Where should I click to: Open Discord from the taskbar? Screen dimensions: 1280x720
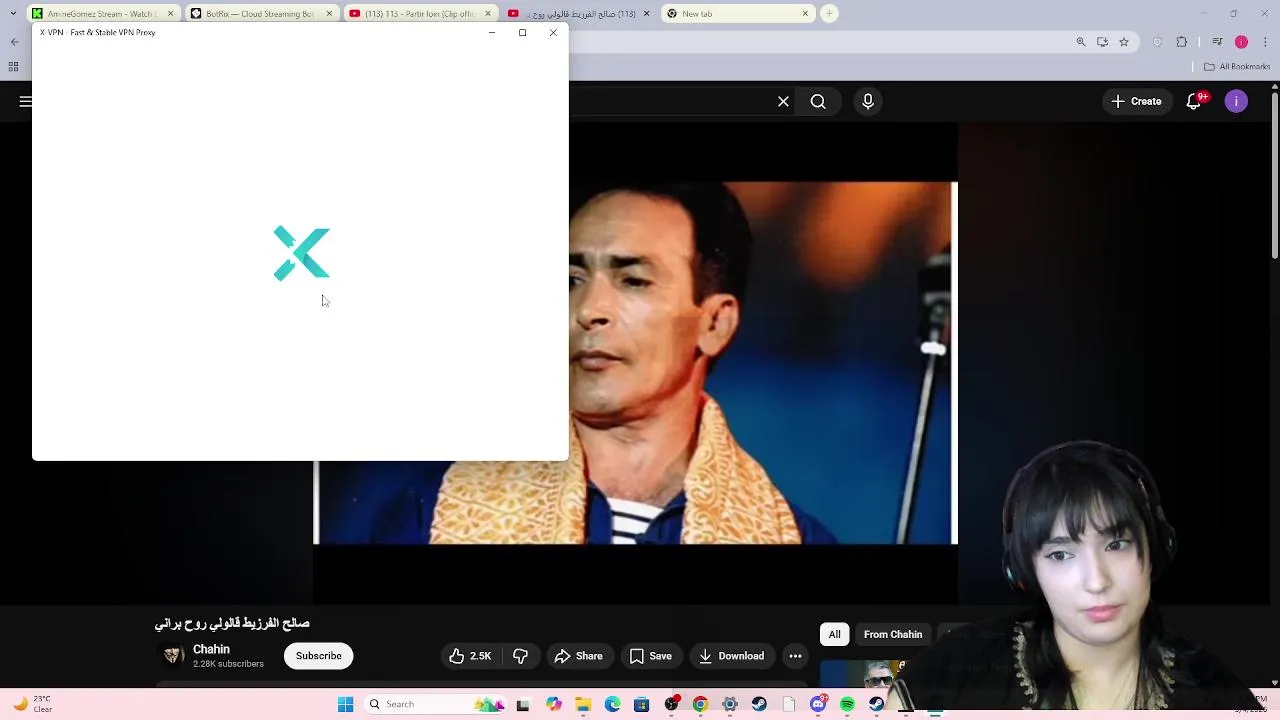[818, 704]
